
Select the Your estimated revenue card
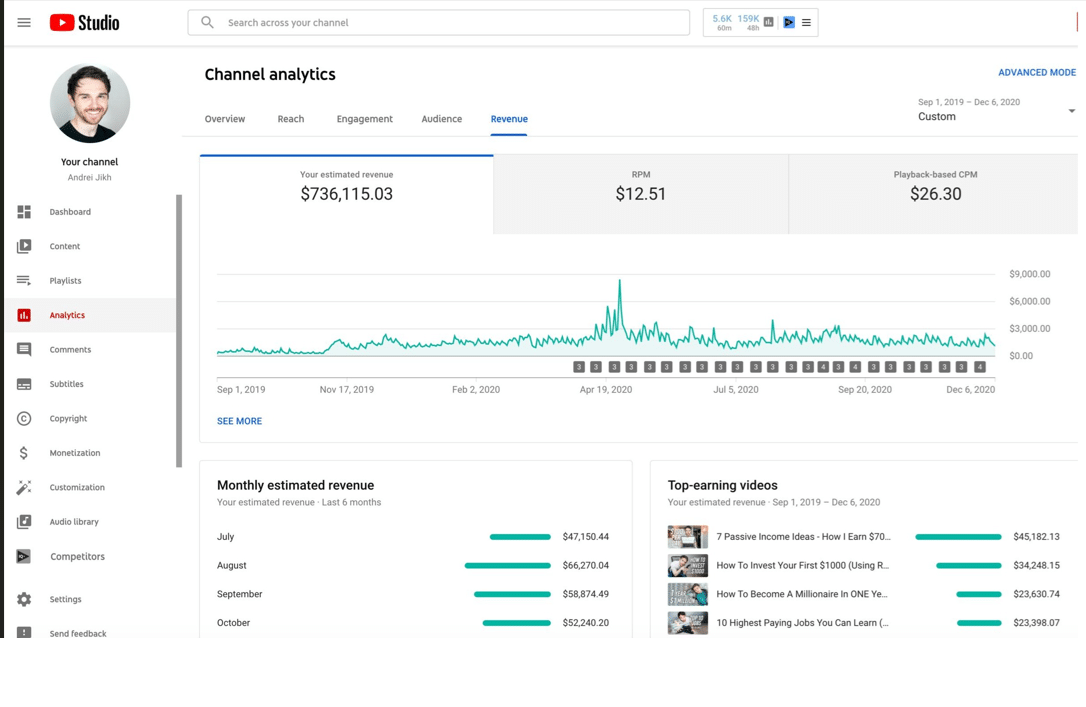click(346, 194)
